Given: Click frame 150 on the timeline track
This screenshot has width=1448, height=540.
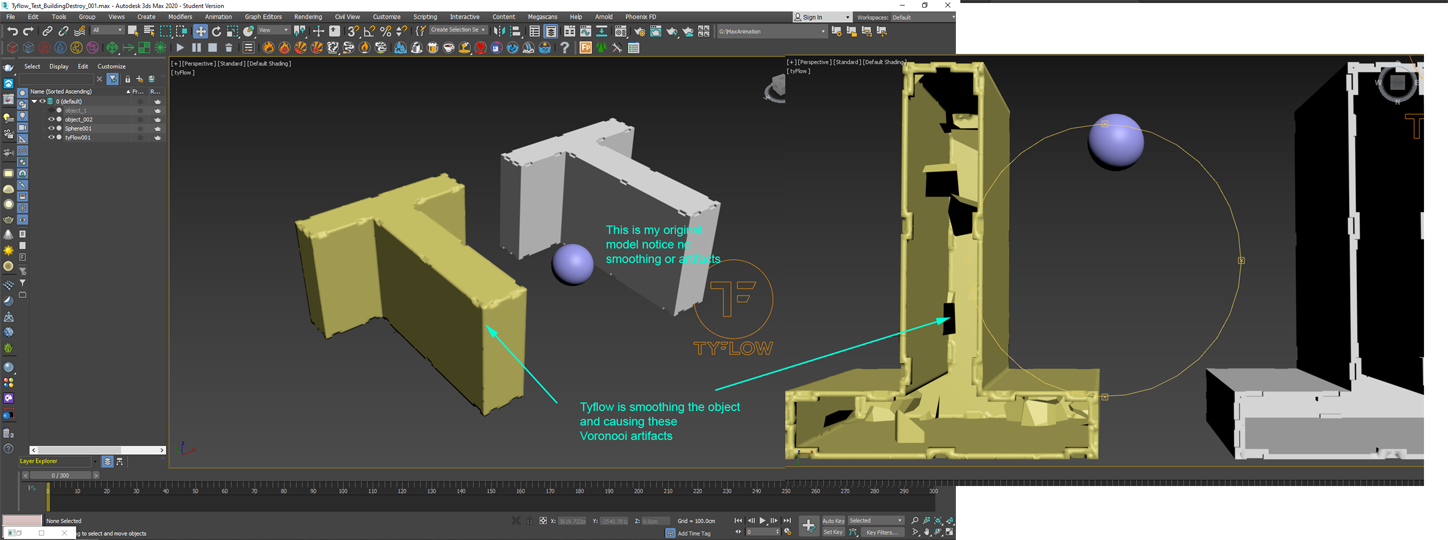Looking at the screenshot, I should 491,491.
